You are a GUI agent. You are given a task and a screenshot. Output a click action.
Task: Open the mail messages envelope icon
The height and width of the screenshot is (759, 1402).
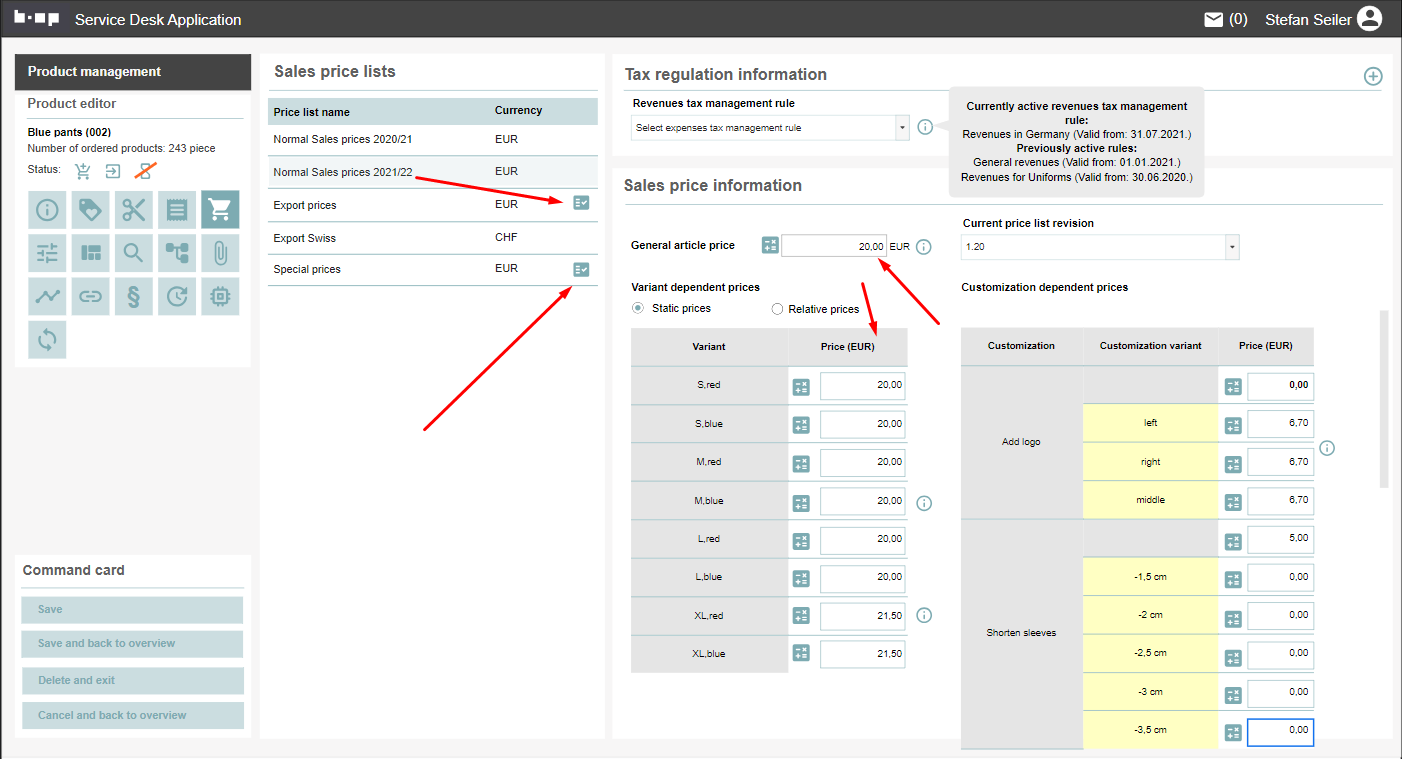[1214, 19]
